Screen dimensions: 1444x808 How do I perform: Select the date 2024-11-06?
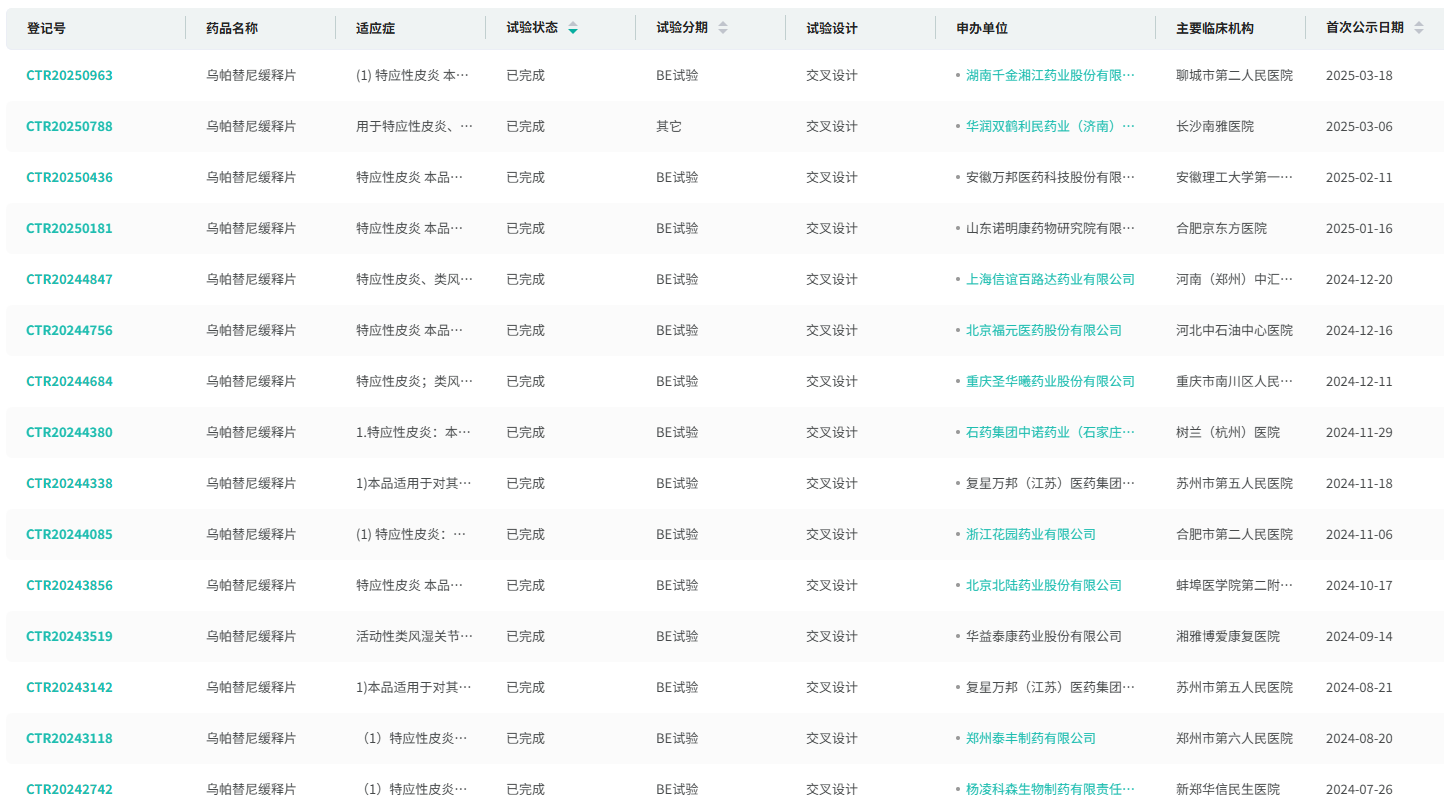pos(1359,534)
